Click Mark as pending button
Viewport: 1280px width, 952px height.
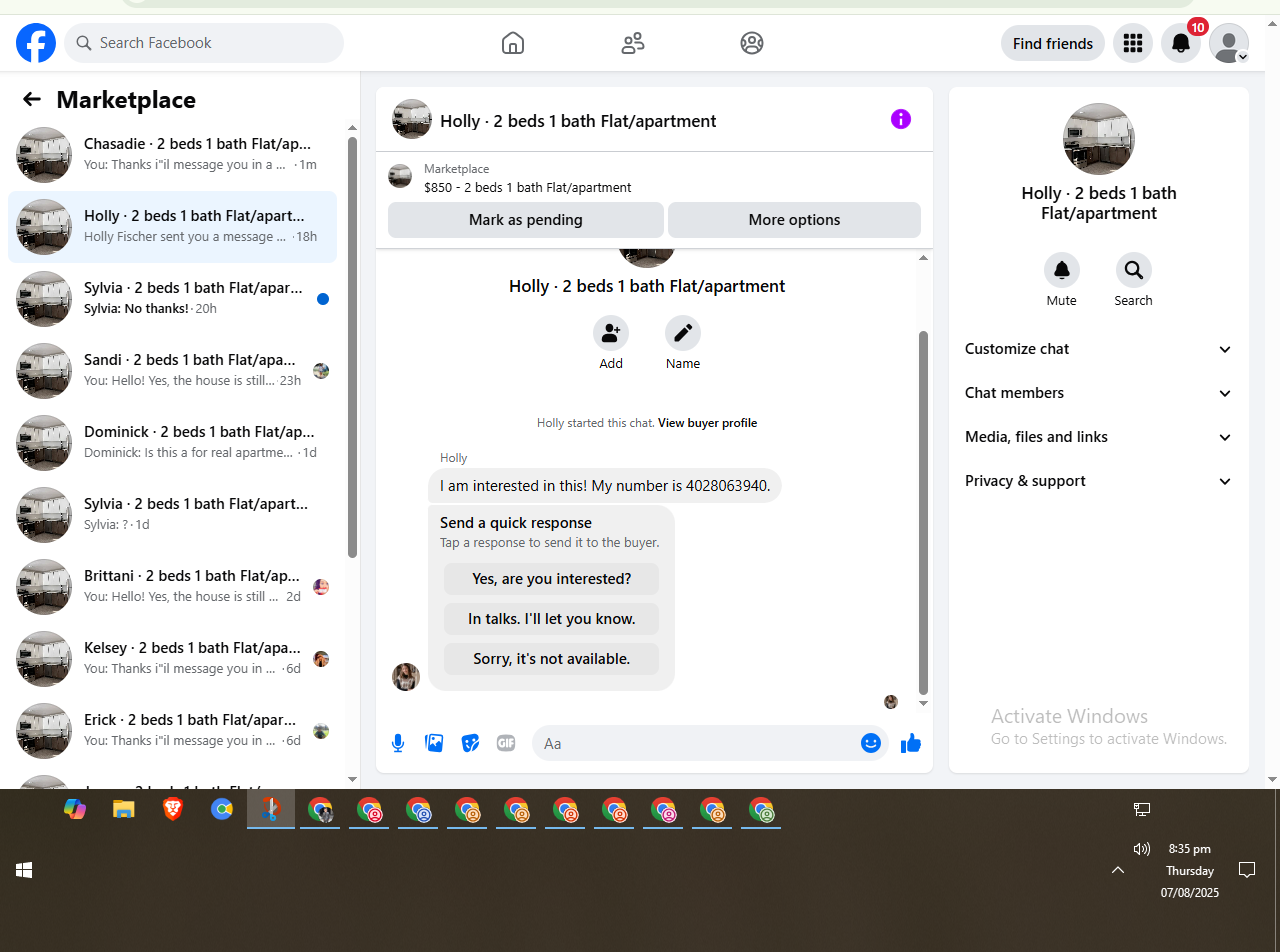[x=526, y=220]
